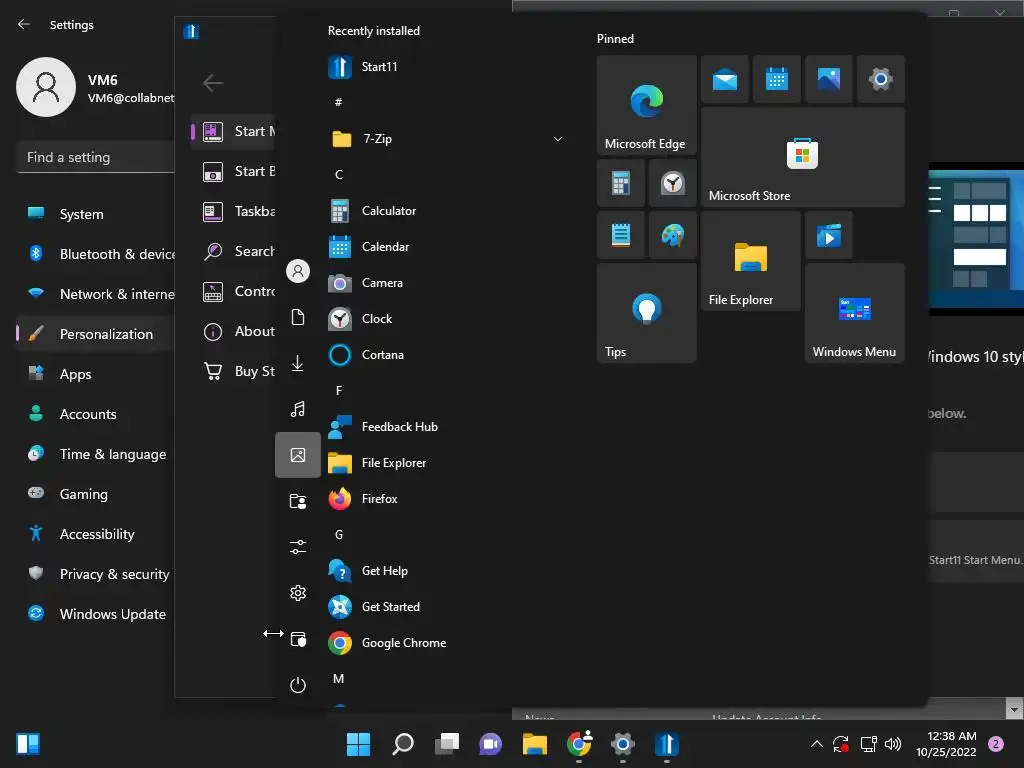
Task: Click the user account icon in start rail
Action: pos(298,271)
